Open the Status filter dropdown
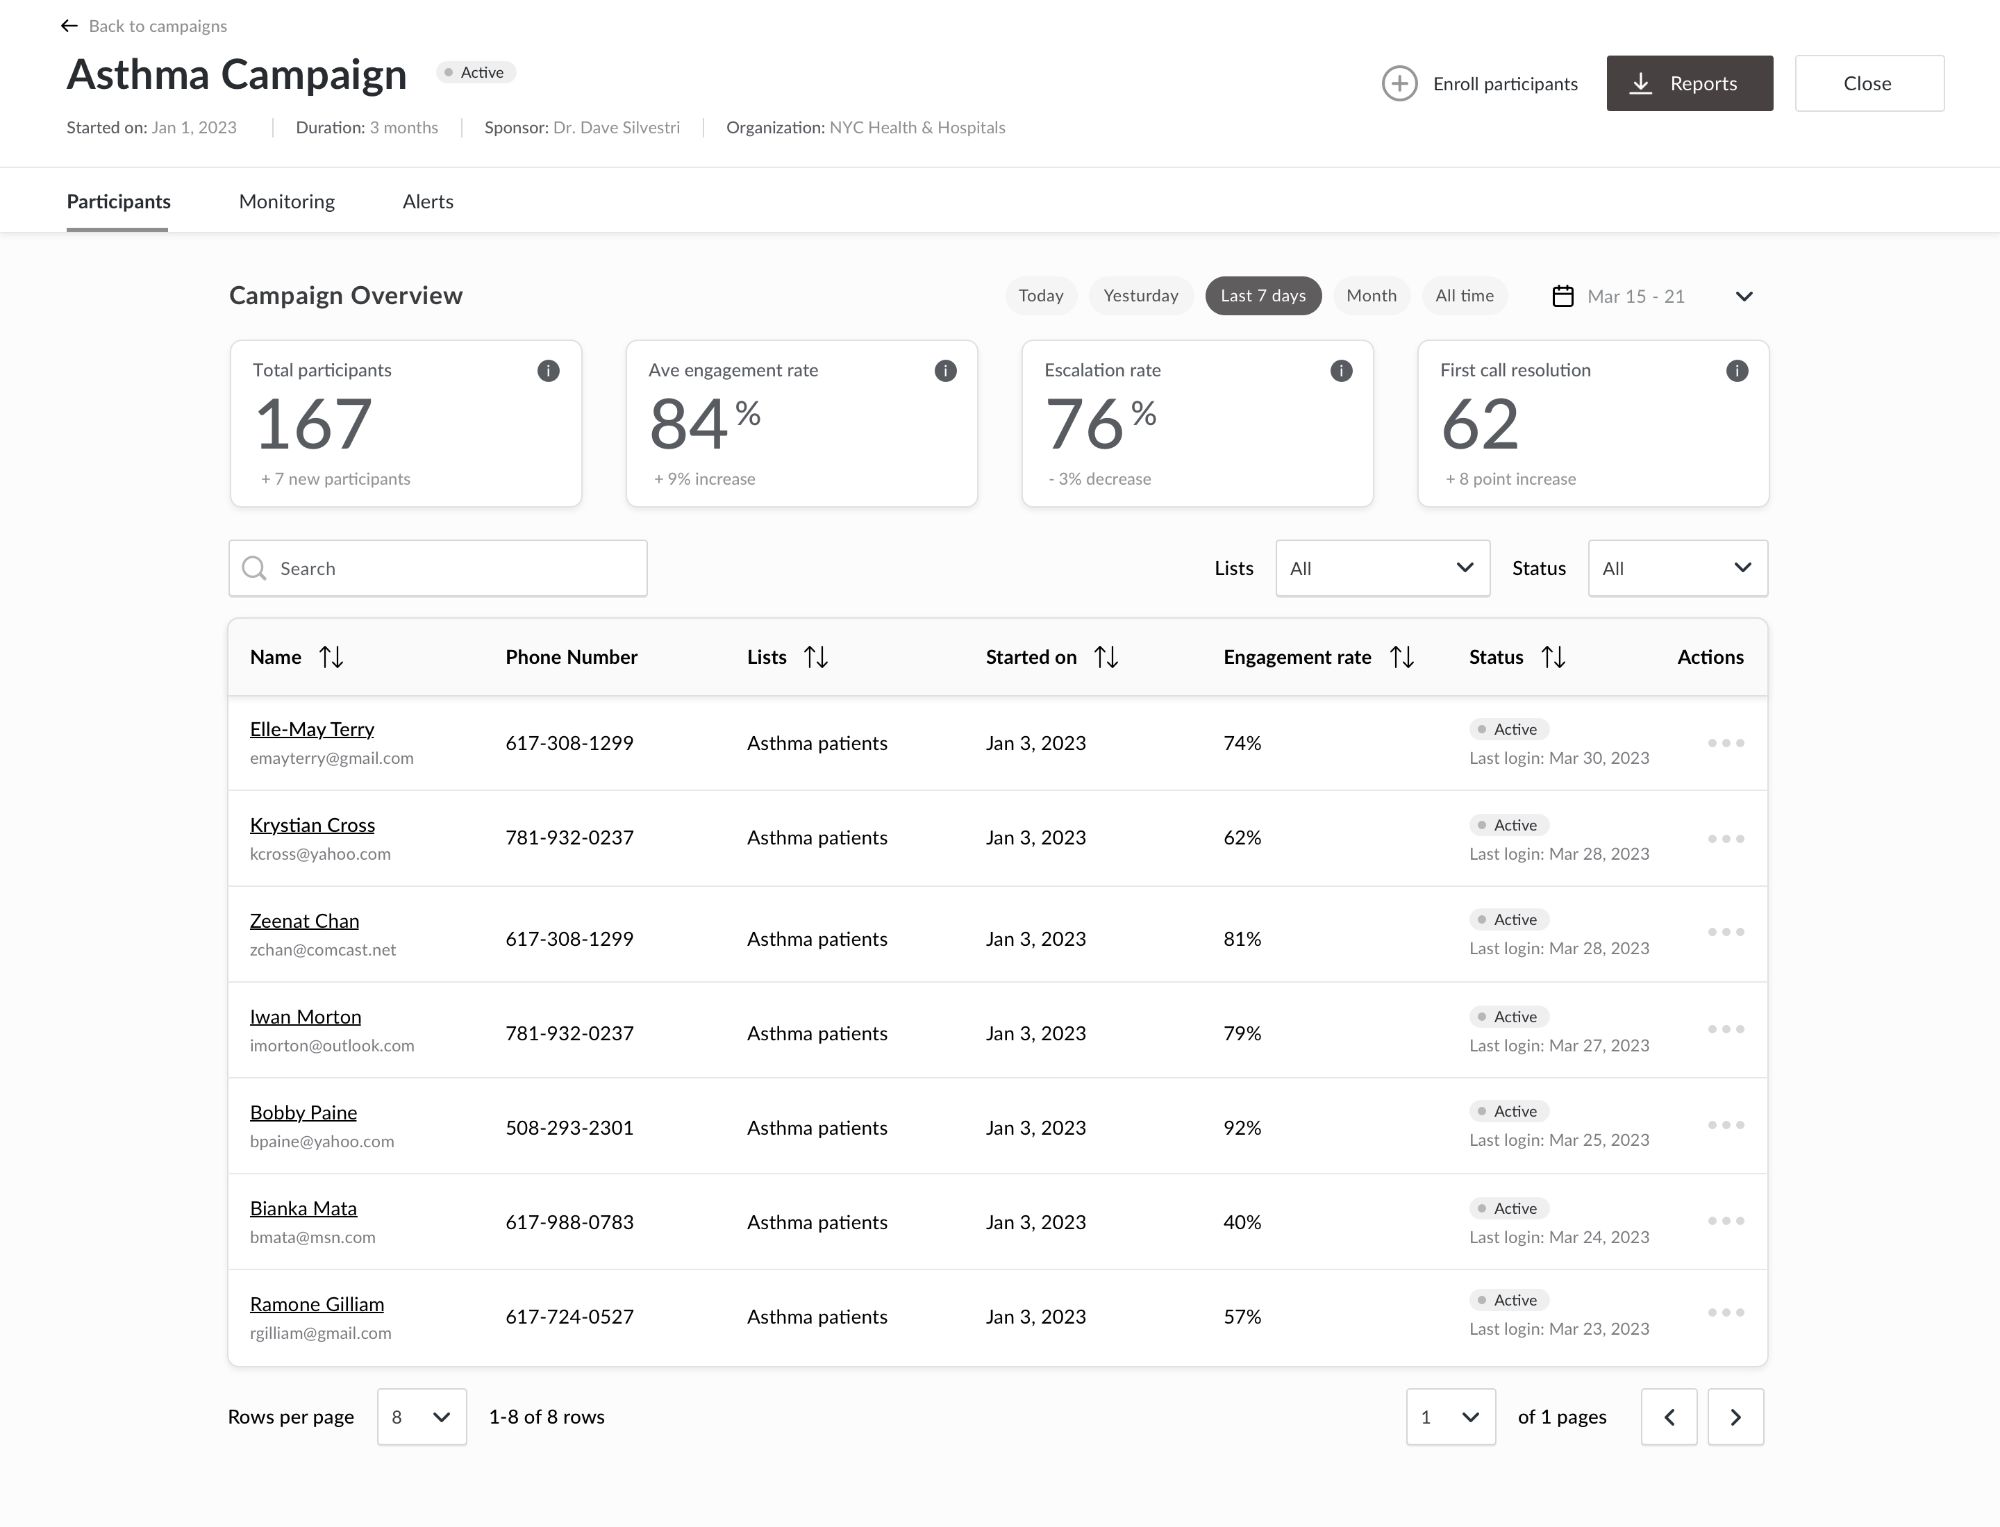2000x1527 pixels. click(x=1677, y=568)
